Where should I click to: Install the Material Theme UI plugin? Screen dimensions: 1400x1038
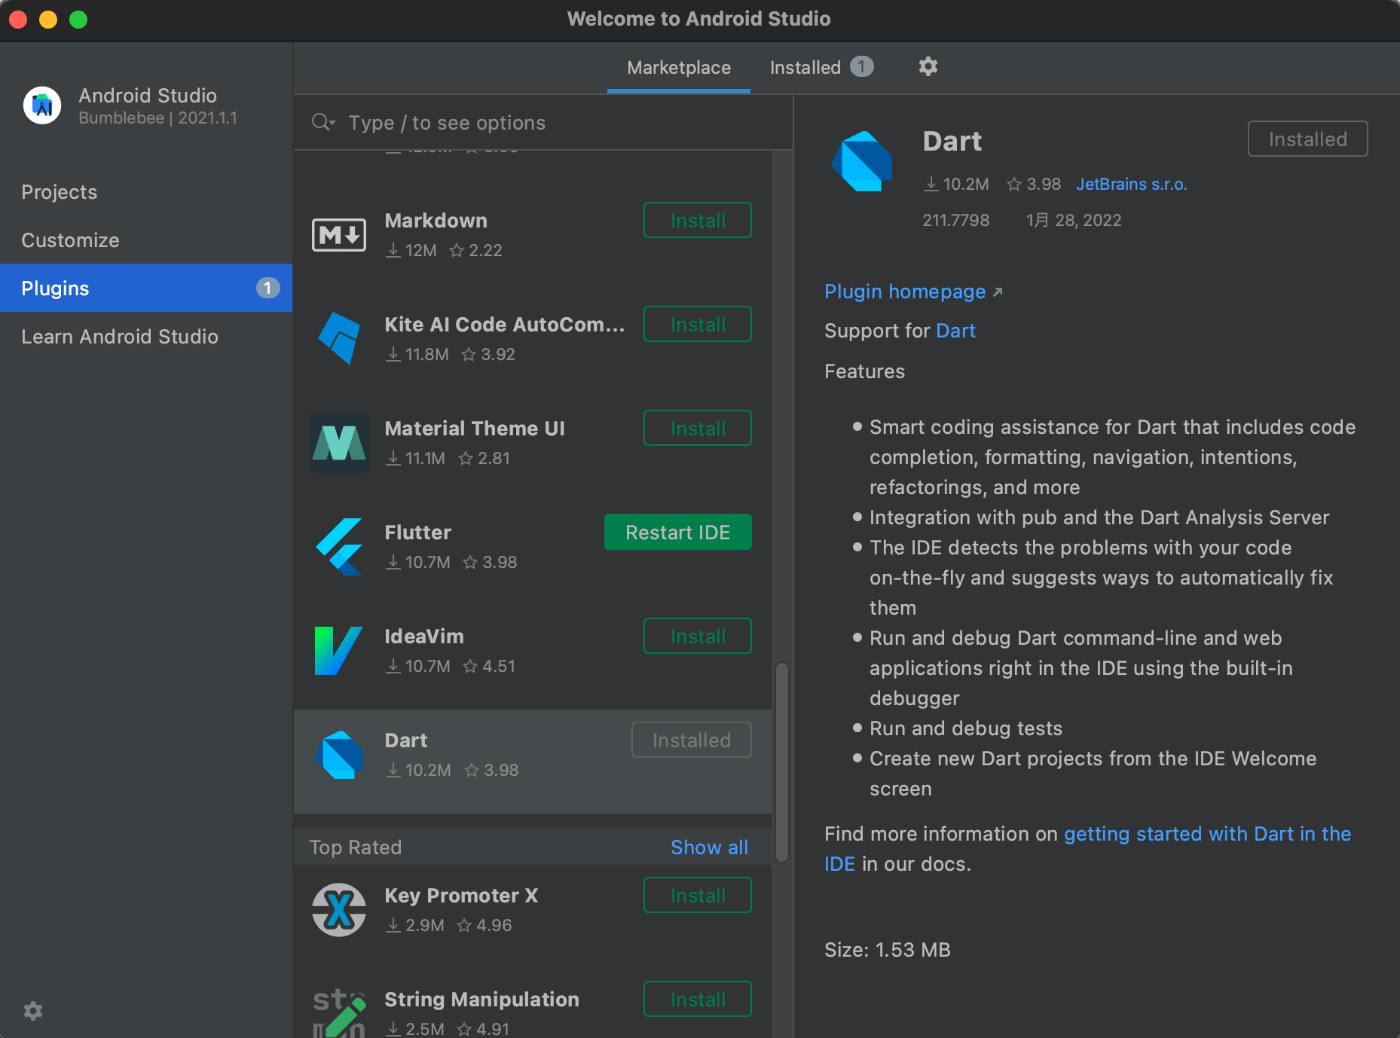coord(697,428)
